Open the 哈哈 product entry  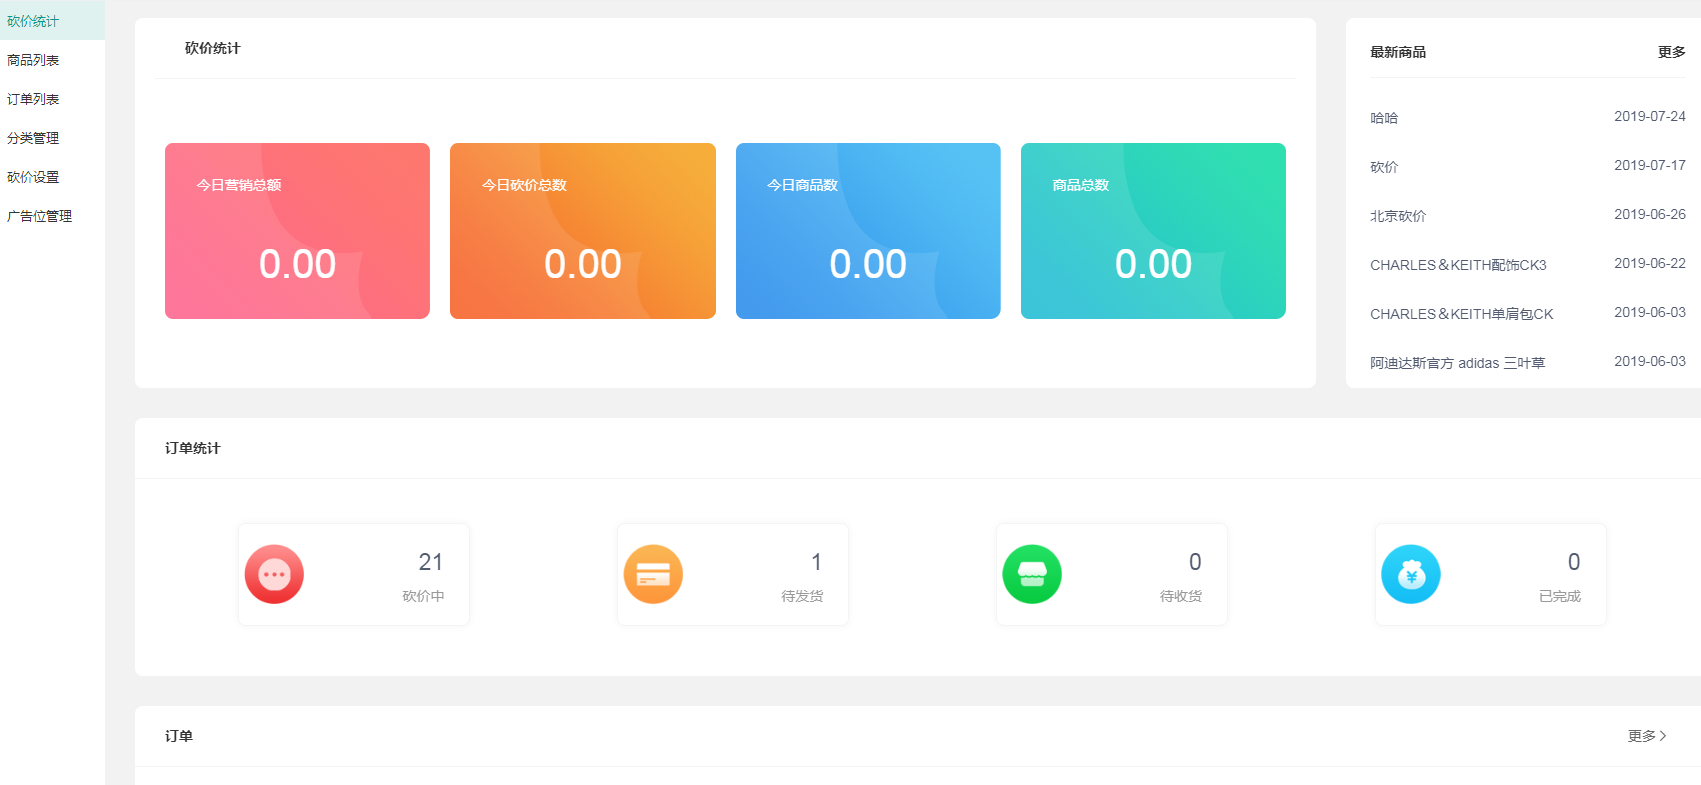click(x=1384, y=118)
